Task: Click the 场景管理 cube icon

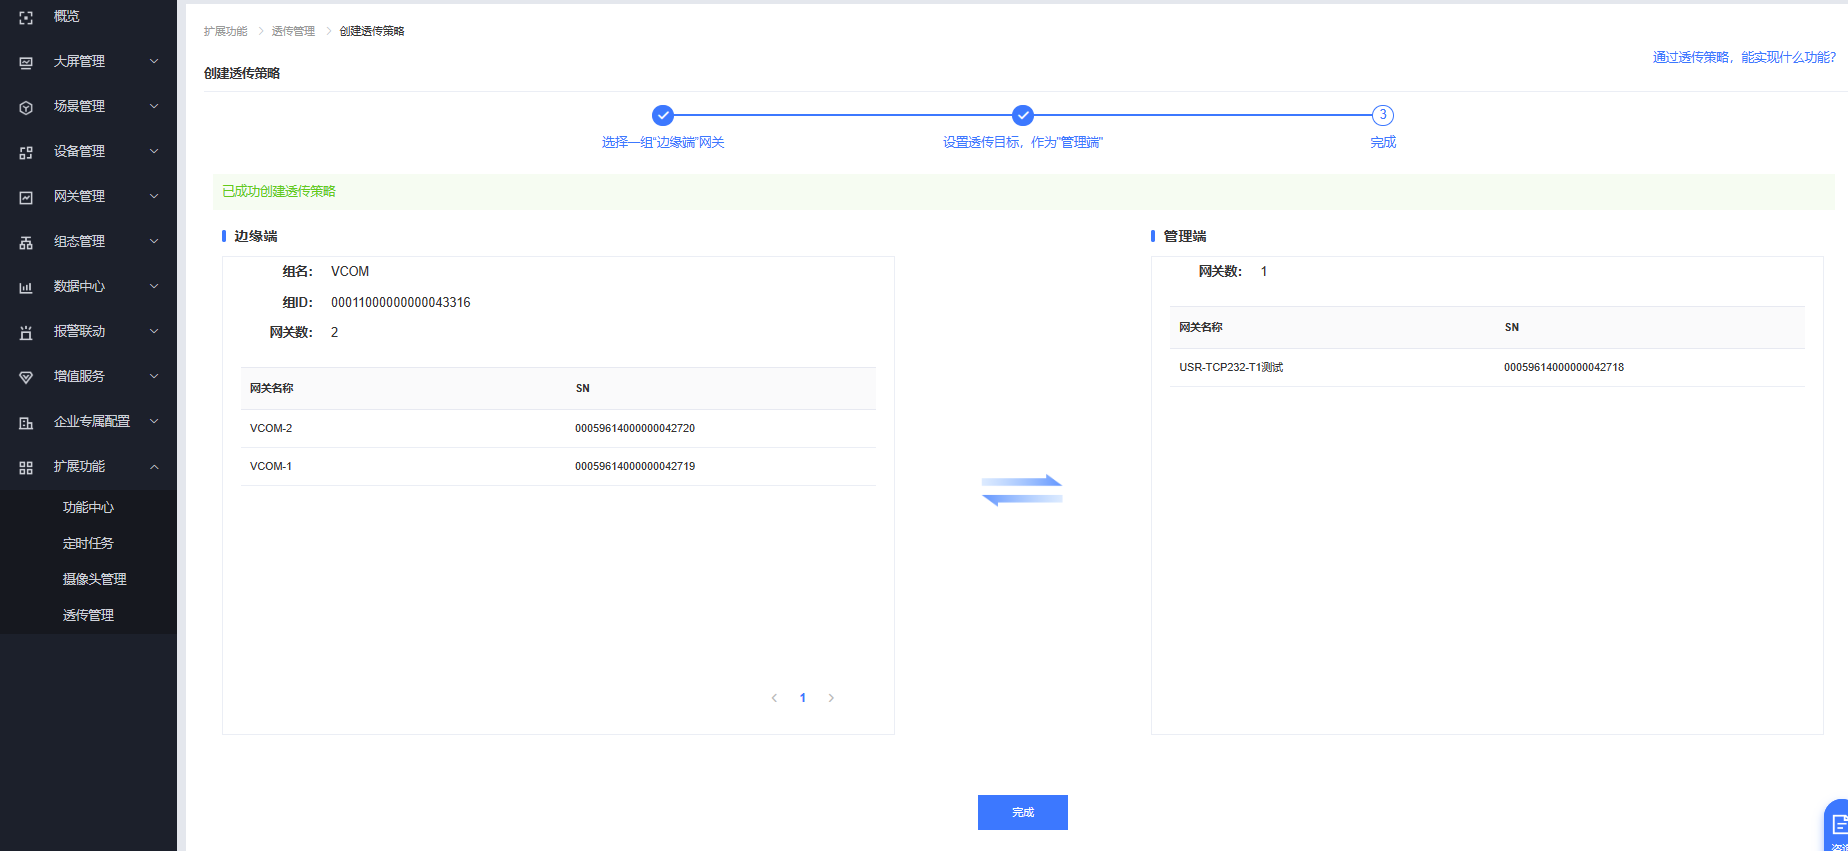Action: 26,107
